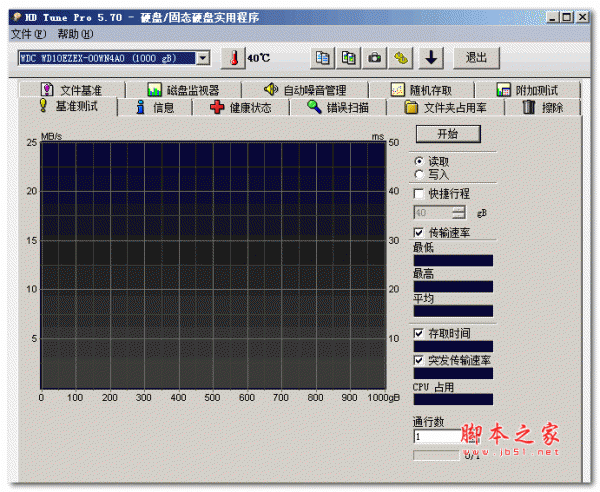
Task: Enable the 快捷行程 checkbox
Action: [419, 194]
